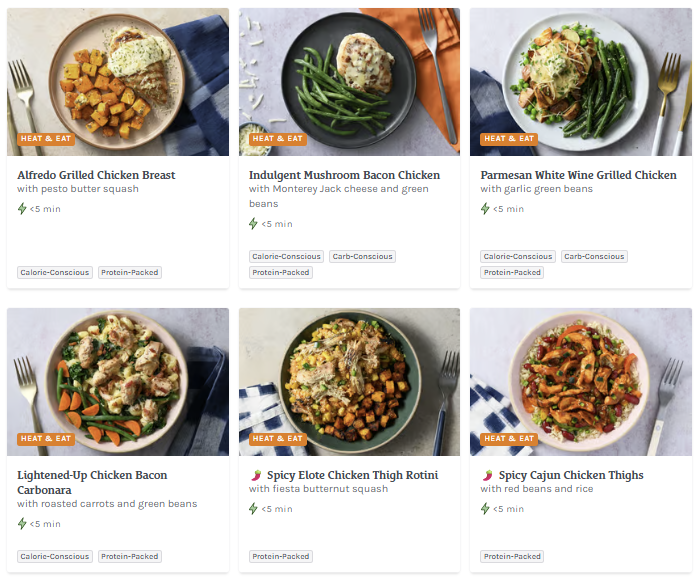
Task: Click Heat & Eat badge on Carbonara photo
Action: (46, 438)
